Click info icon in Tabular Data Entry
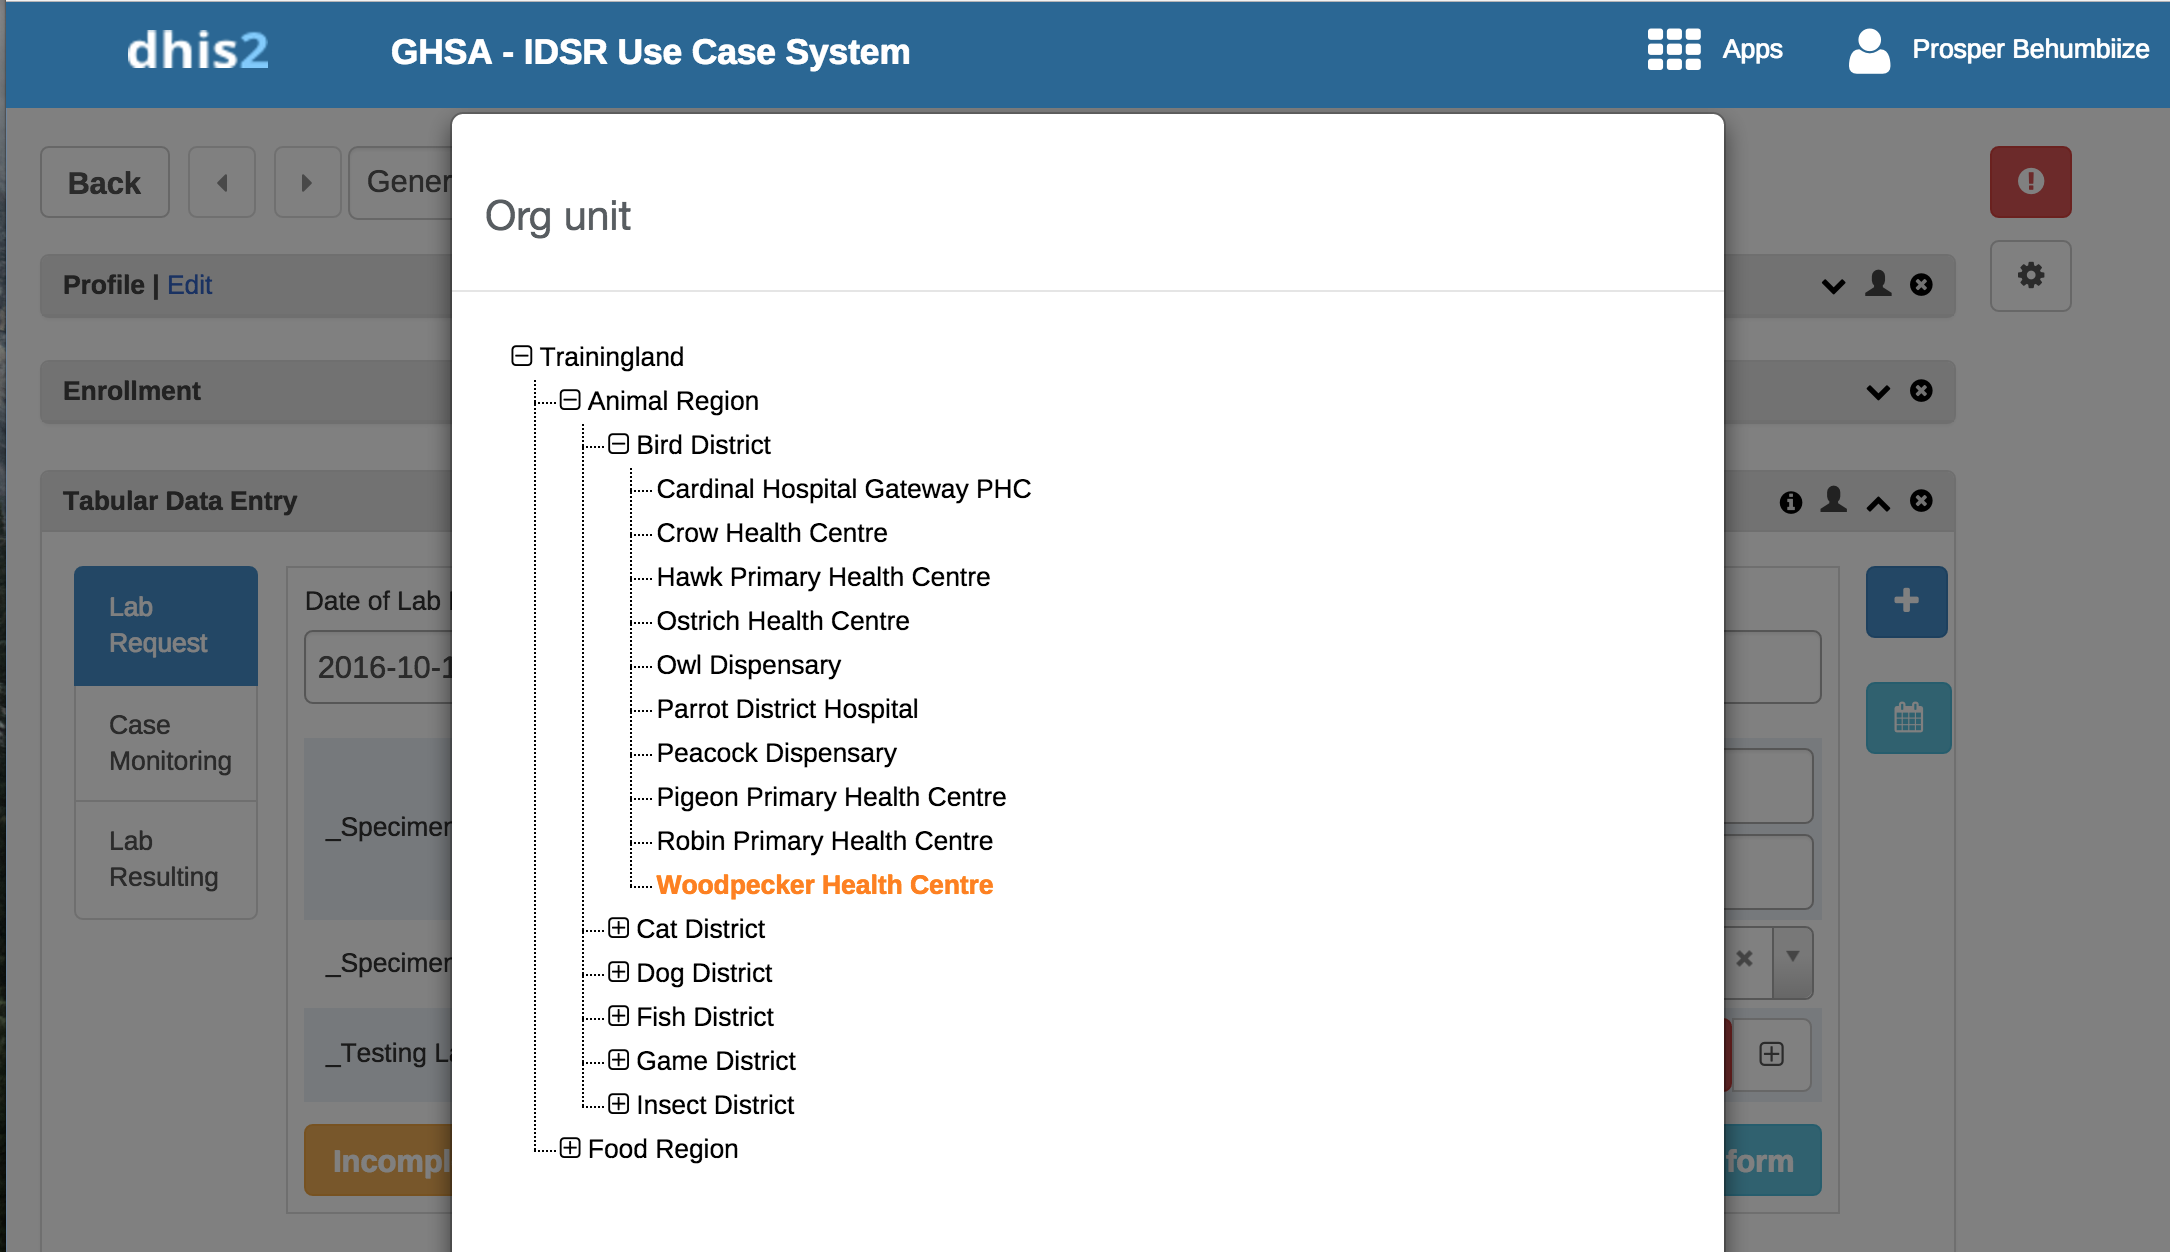This screenshot has height=1252, width=2170. (x=1790, y=502)
